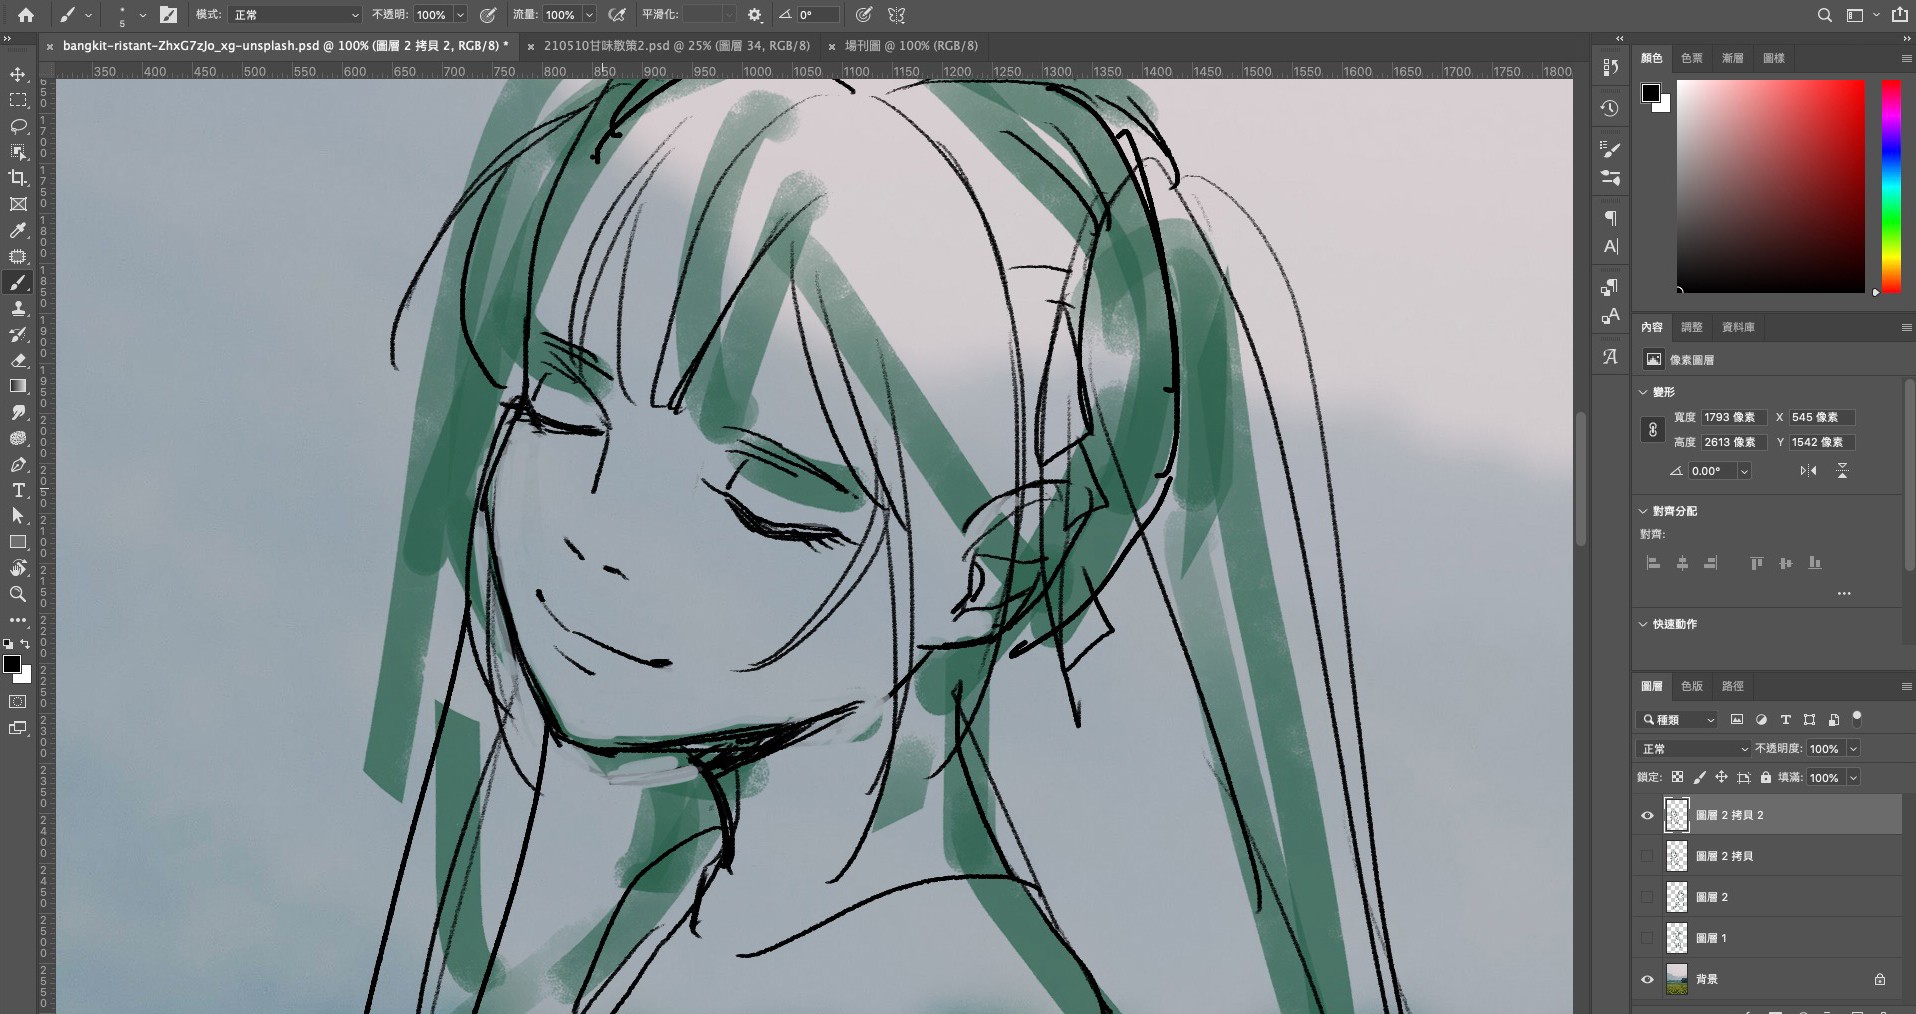
Task: Toggle the width-height constrain link
Action: tap(1653, 430)
